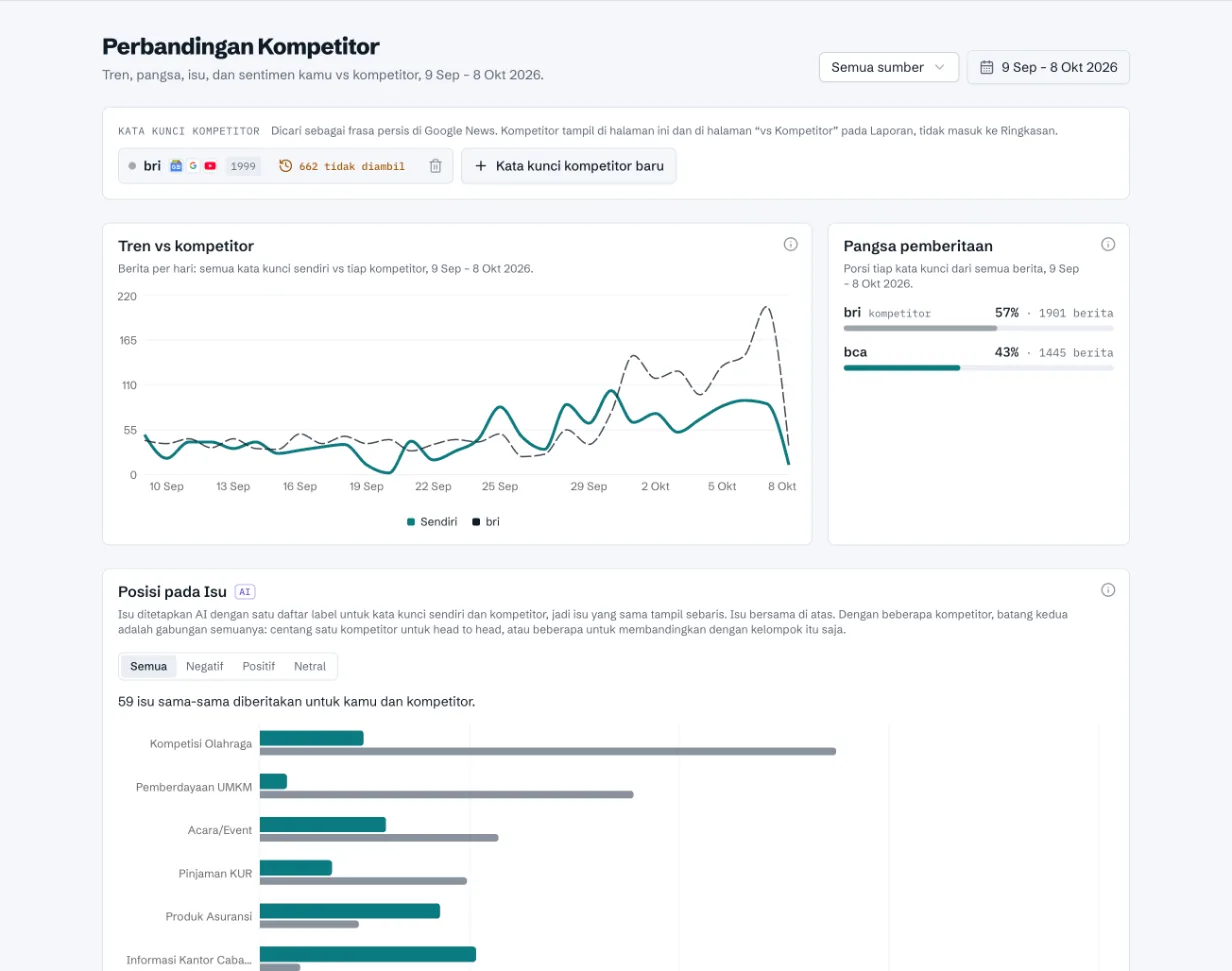Click the Google icon on bri chip

tap(193, 166)
